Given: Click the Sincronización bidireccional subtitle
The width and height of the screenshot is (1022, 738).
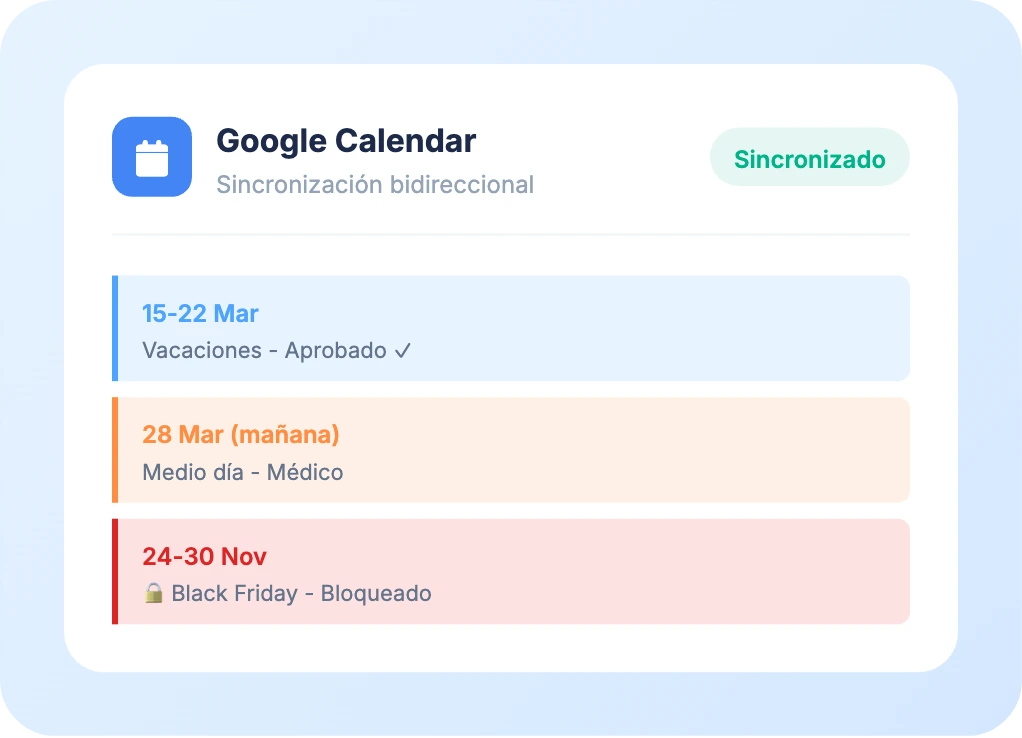Looking at the screenshot, I should tap(375, 185).
